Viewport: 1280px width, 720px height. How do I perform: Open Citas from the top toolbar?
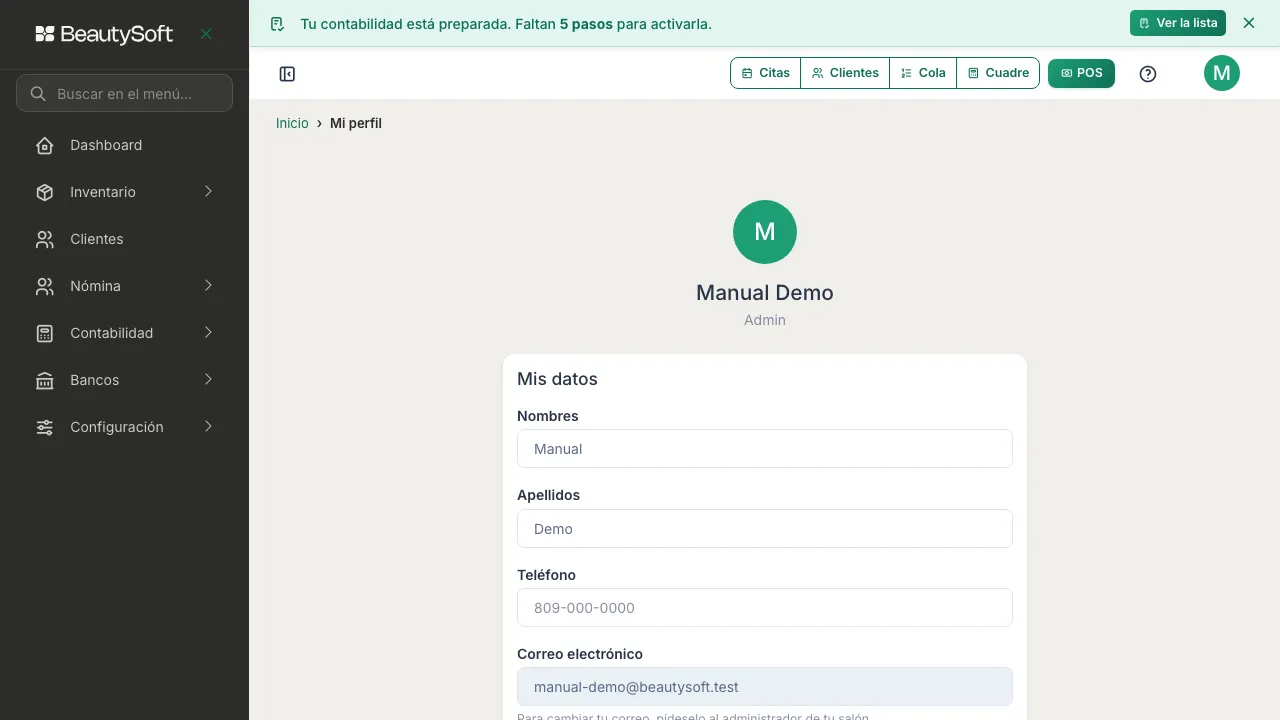point(766,73)
